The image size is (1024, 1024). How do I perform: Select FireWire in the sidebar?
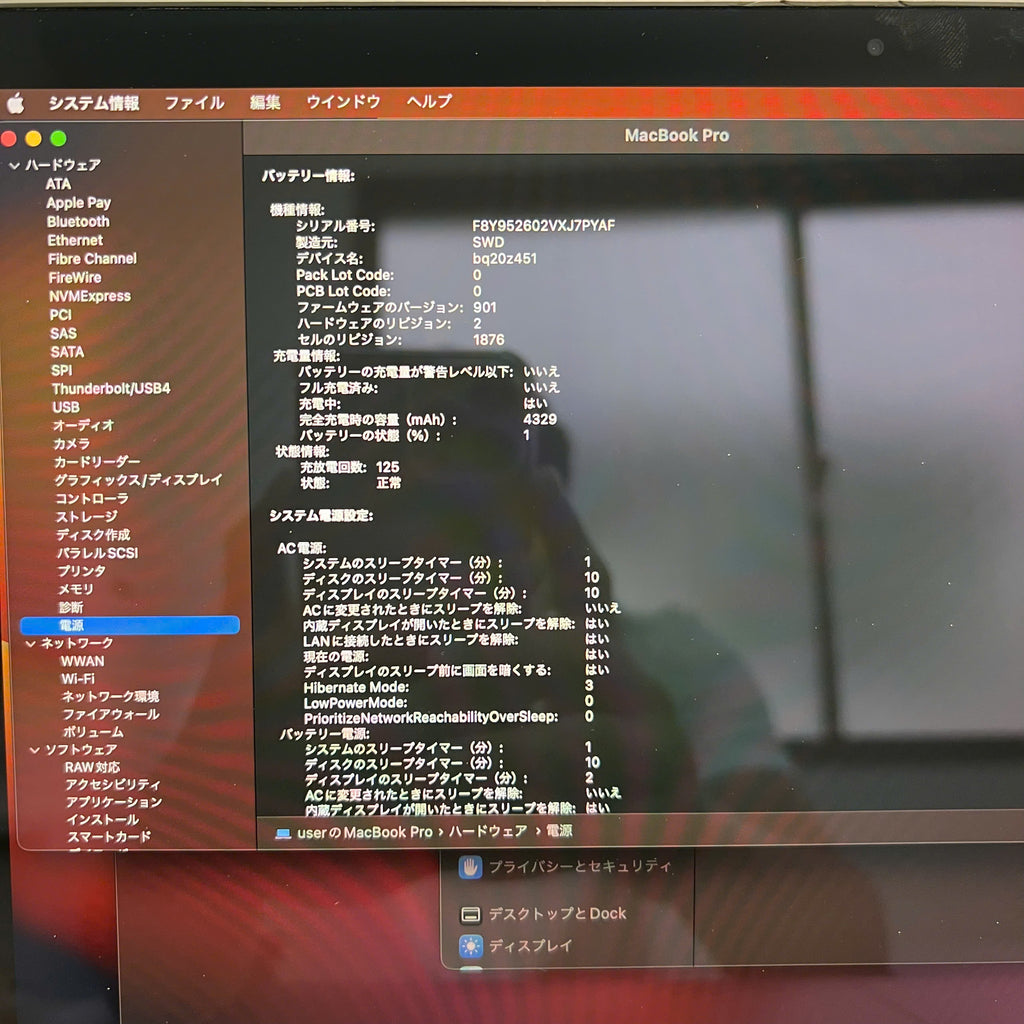[x=75, y=278]
